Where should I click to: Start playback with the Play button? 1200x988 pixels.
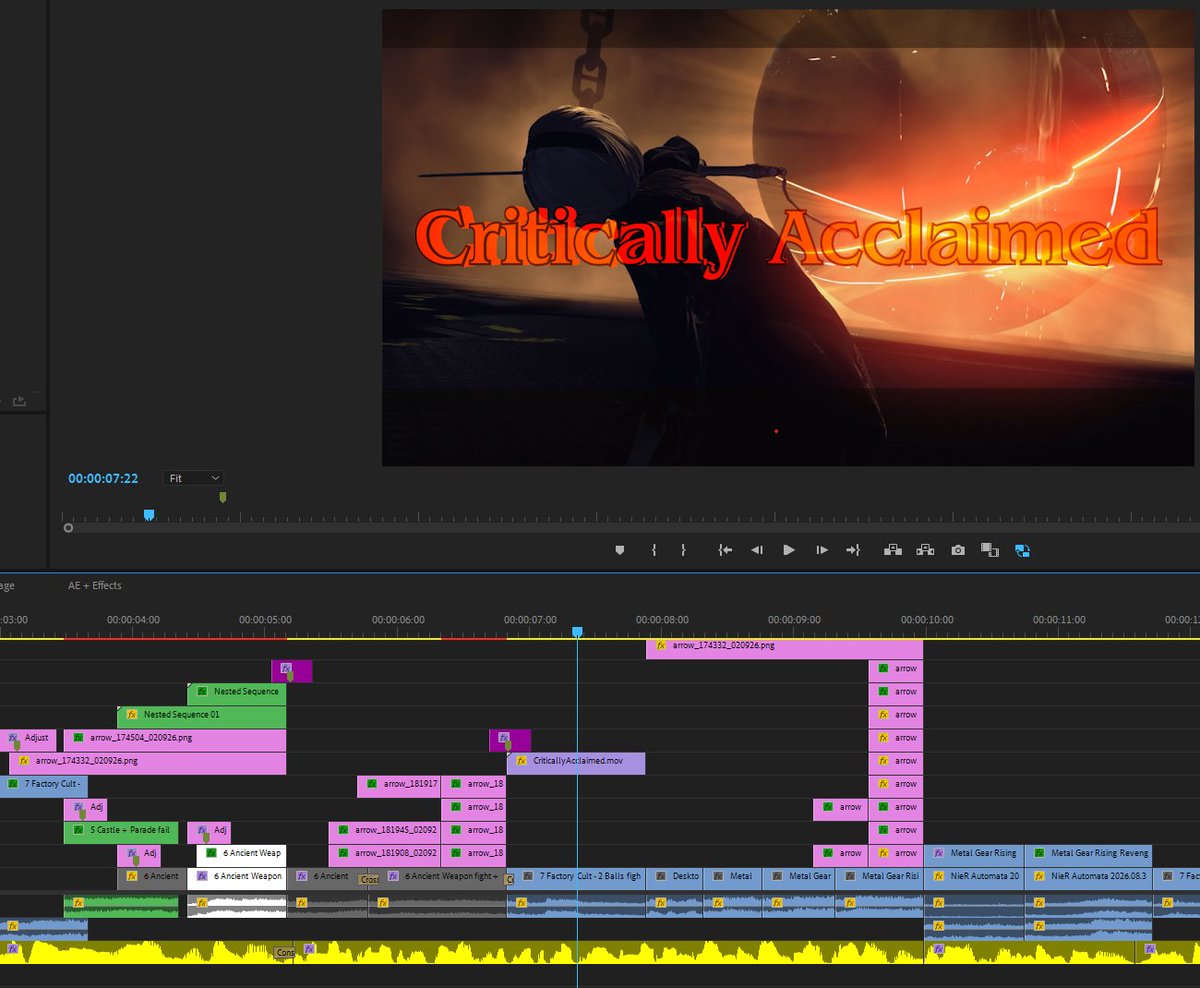click(789, 550)
